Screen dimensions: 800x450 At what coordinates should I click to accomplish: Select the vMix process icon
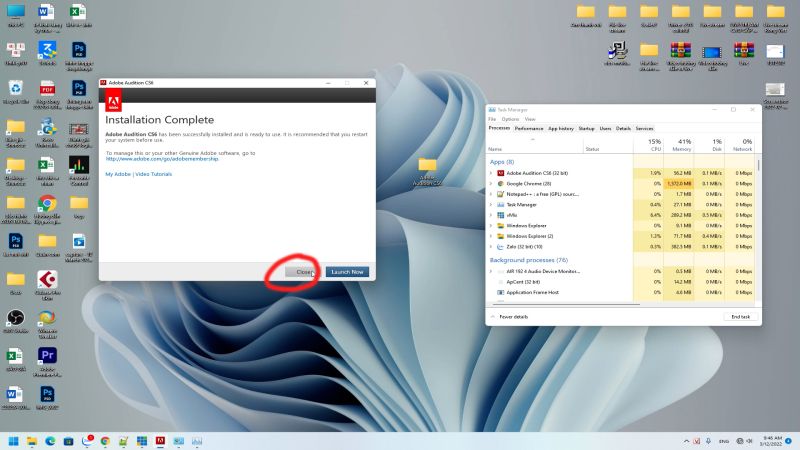[x=500, y=215]
